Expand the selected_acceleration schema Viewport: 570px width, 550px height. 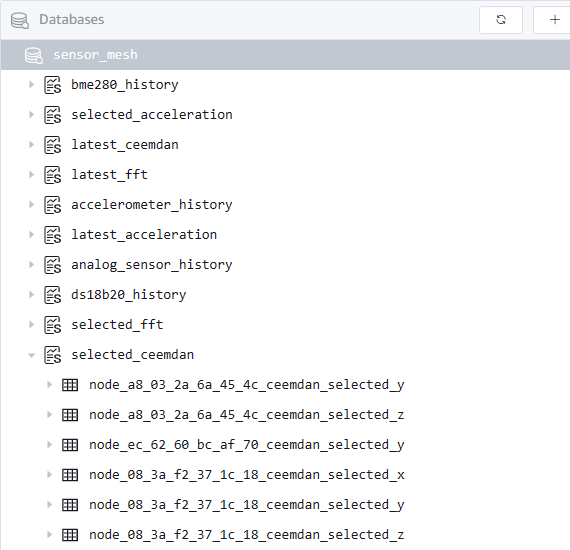point(32,115)
